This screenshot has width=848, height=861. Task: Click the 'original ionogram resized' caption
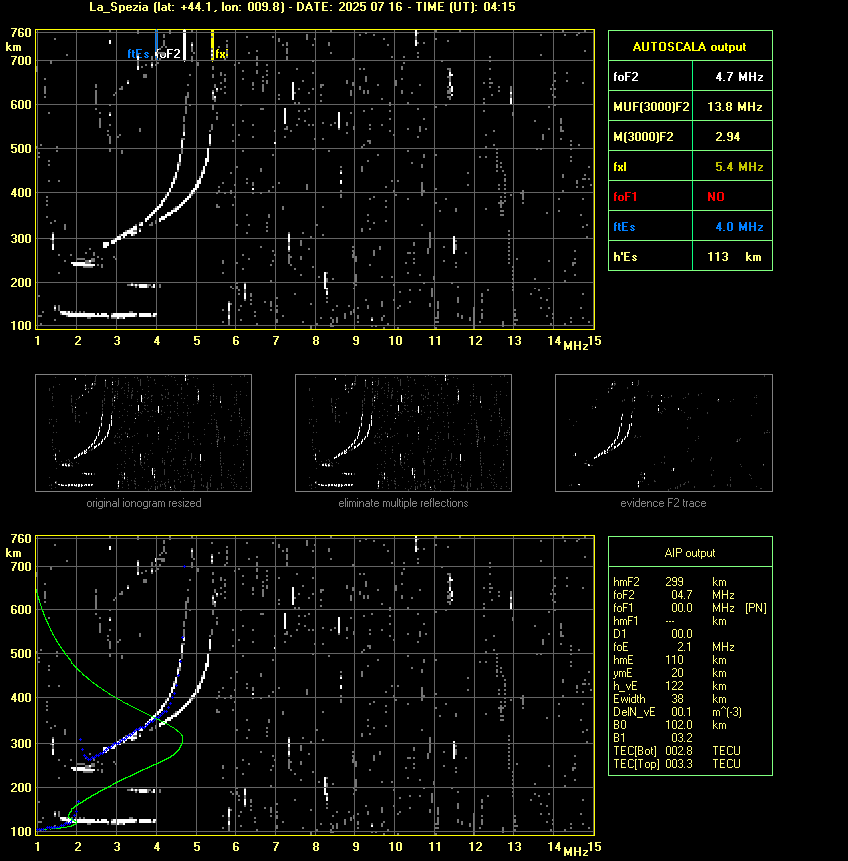point(144,503)
